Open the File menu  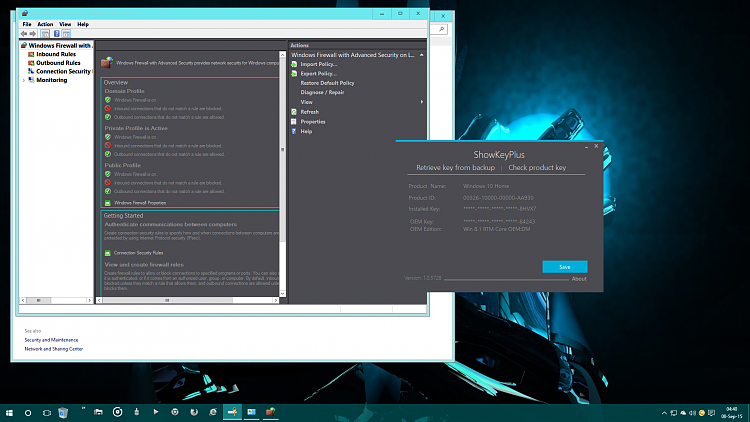coord(27,24)
